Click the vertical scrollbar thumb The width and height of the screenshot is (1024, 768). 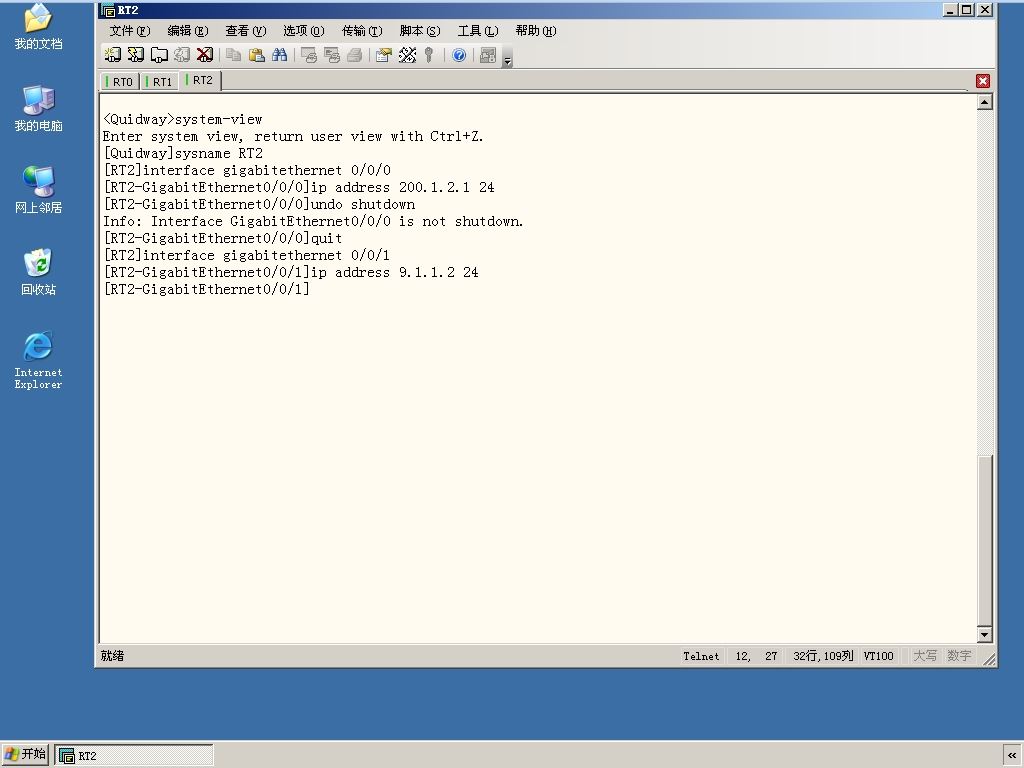click(985, 539)
